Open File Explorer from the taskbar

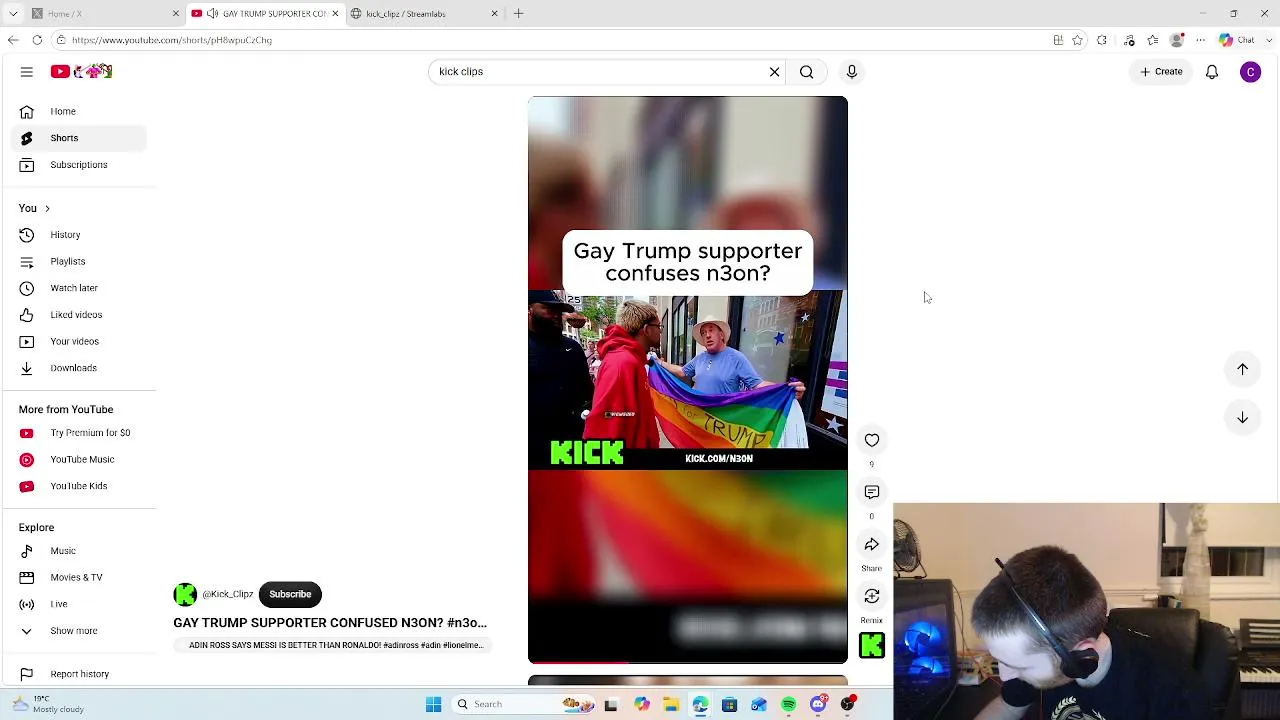point(671,704)
